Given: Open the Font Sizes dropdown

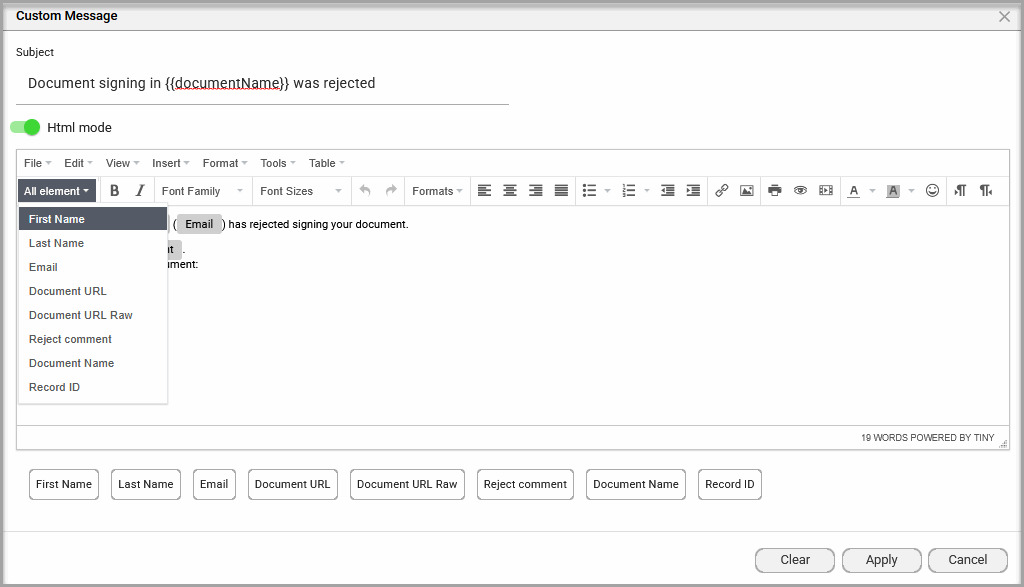Looking at the screenshot, I should pyautogui.click(x=300, y=191).
